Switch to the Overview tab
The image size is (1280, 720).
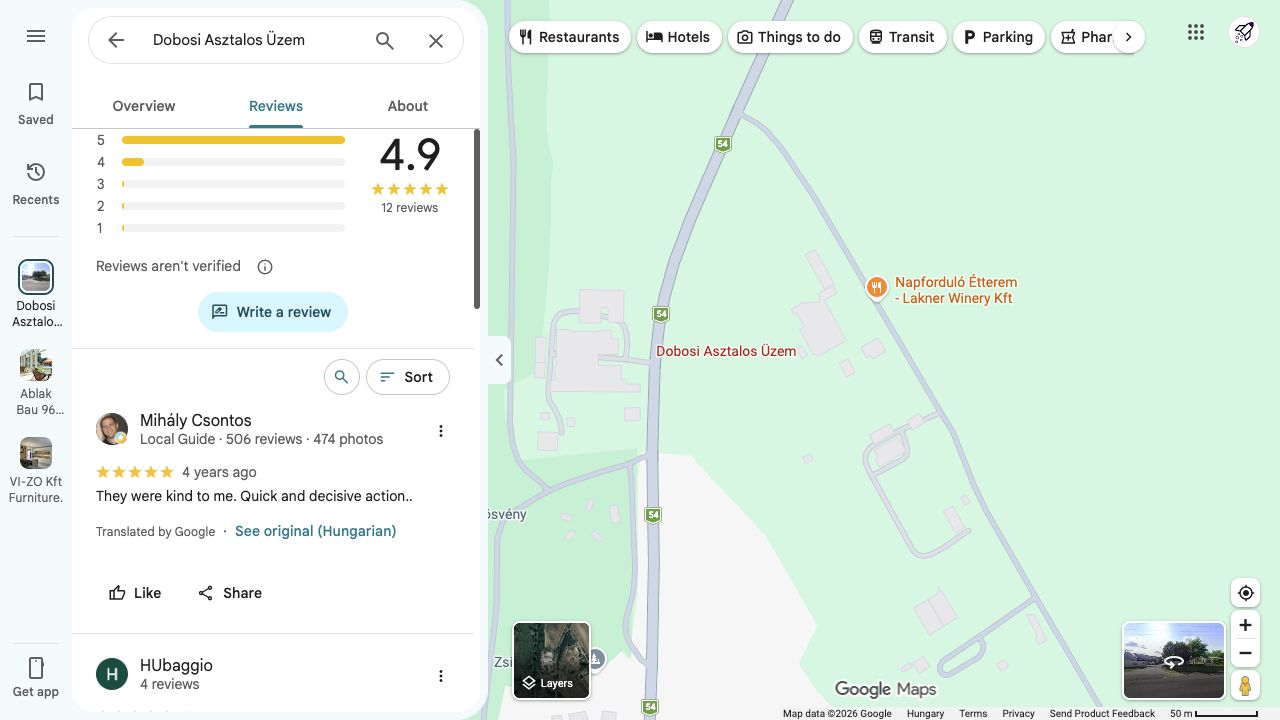coord(144,106)
